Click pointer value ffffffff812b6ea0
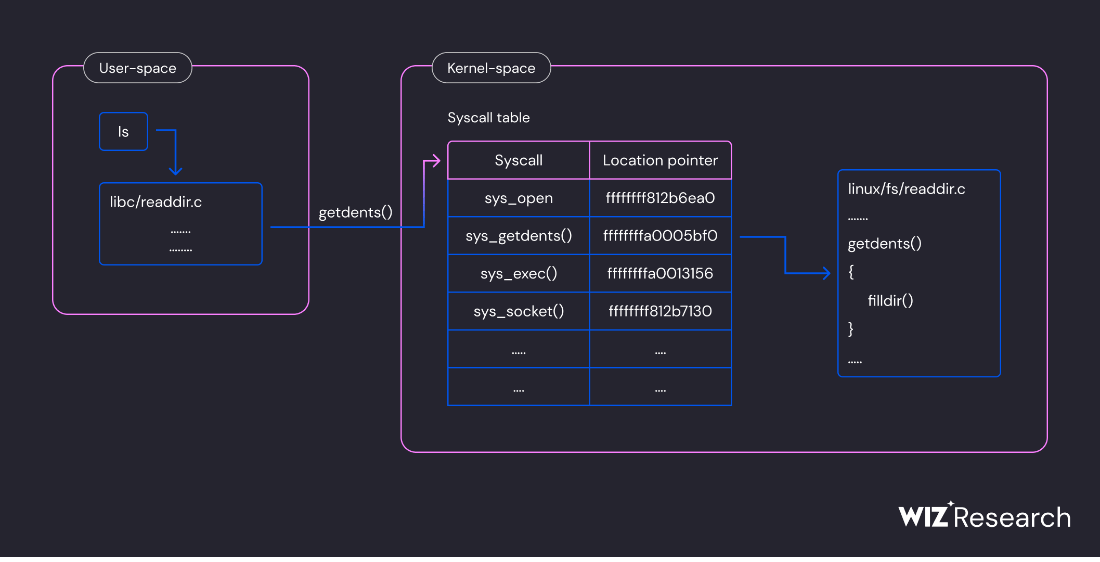The image size is (1100, 562). pos(660,199)
